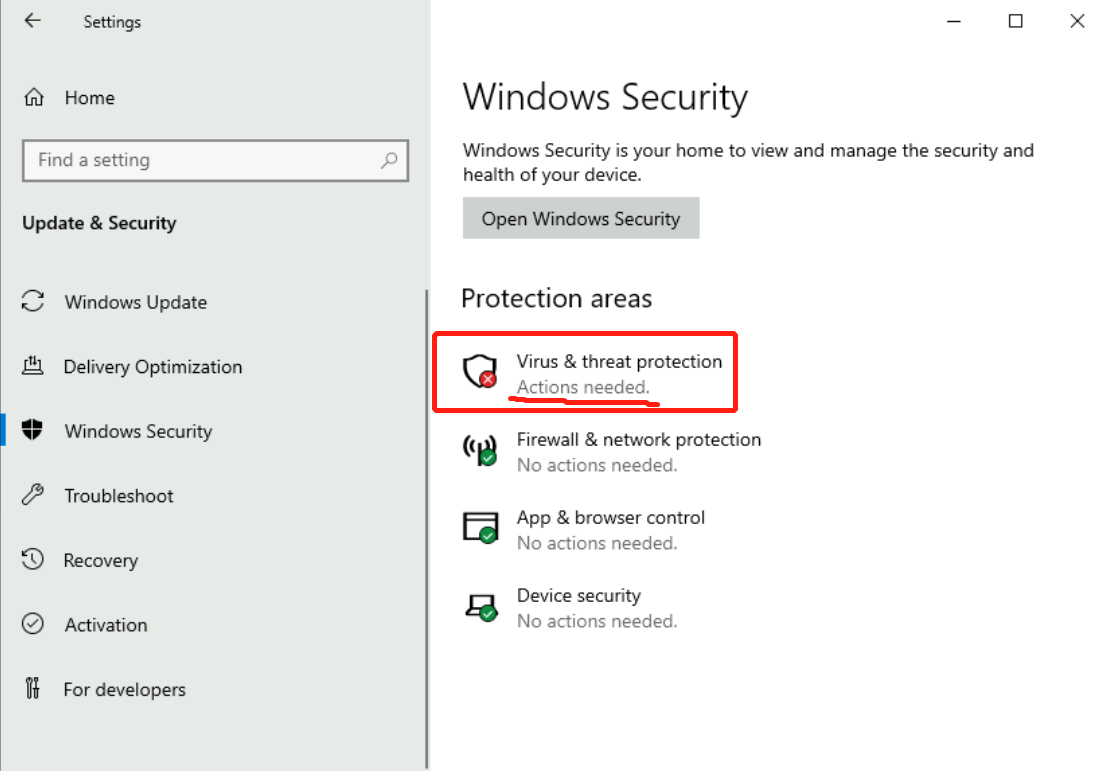Go to Delivery Optimization settings page

coord(152,367)
